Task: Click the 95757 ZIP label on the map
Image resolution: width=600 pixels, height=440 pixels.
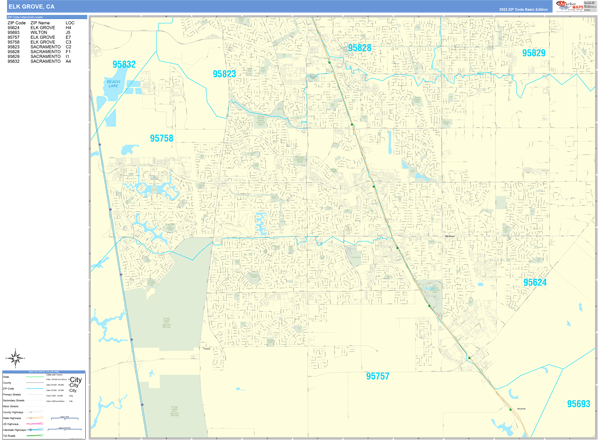Action: [x=378, y=376]
